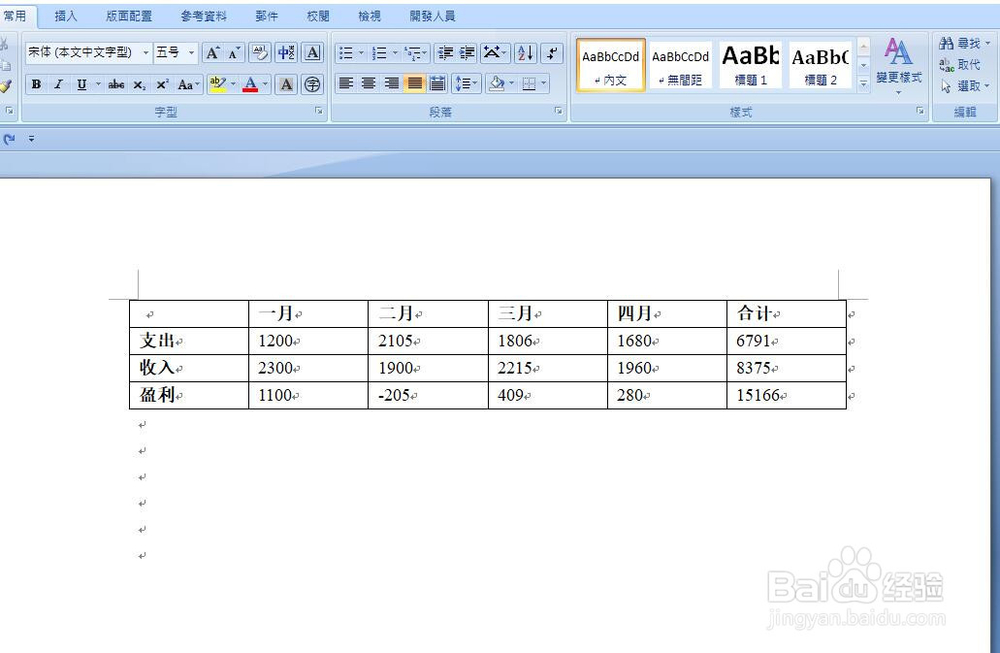
Task: Highlight text in yellow
Action: 217,84
